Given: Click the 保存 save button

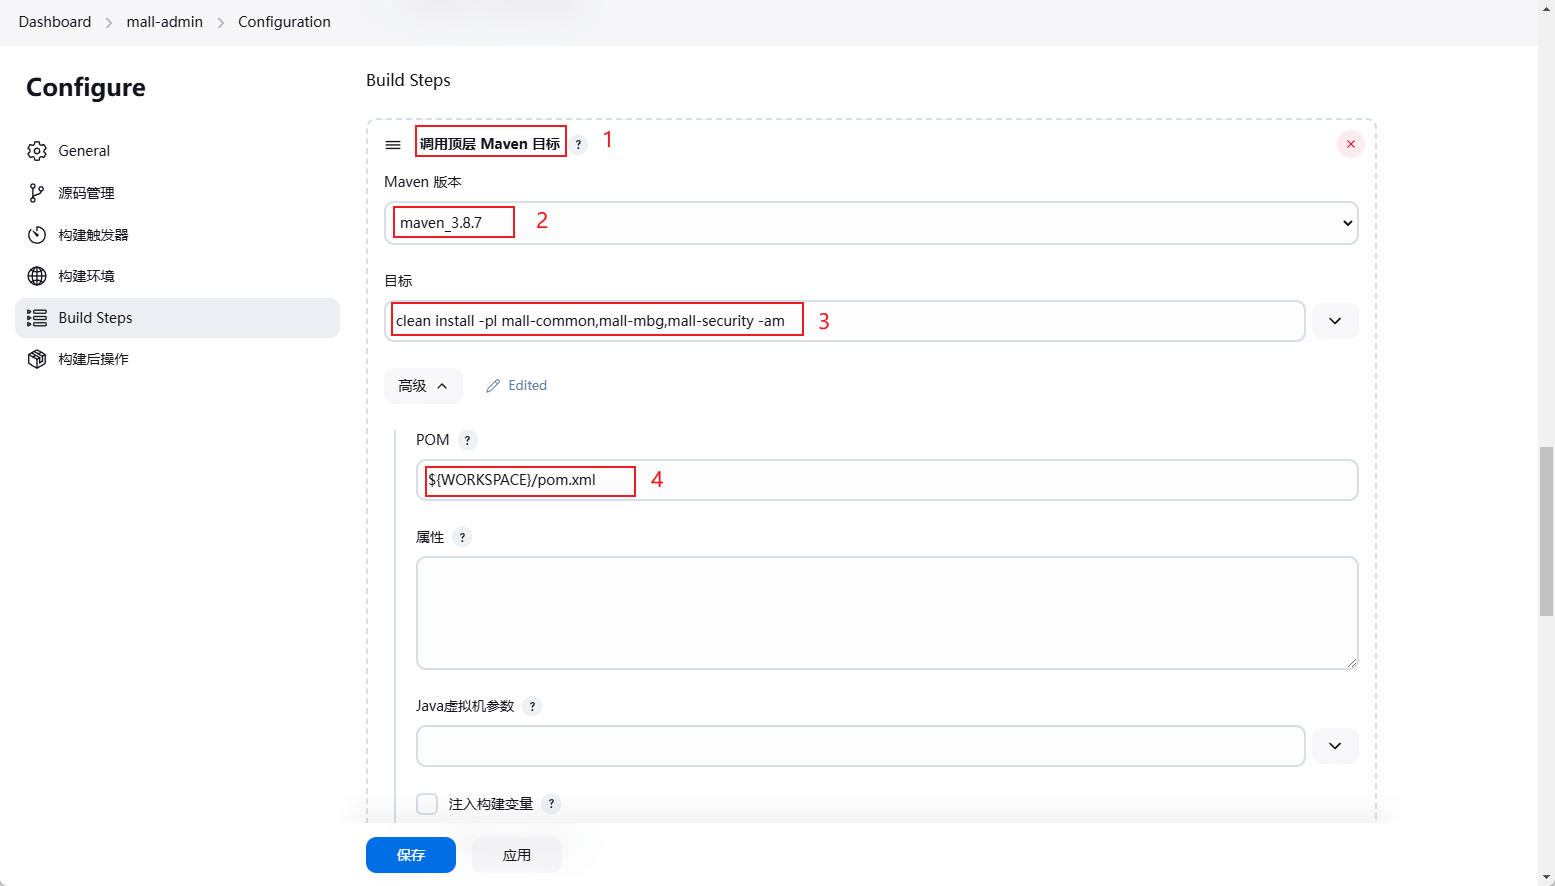Looking at the screenshot, I should (410, 855).
